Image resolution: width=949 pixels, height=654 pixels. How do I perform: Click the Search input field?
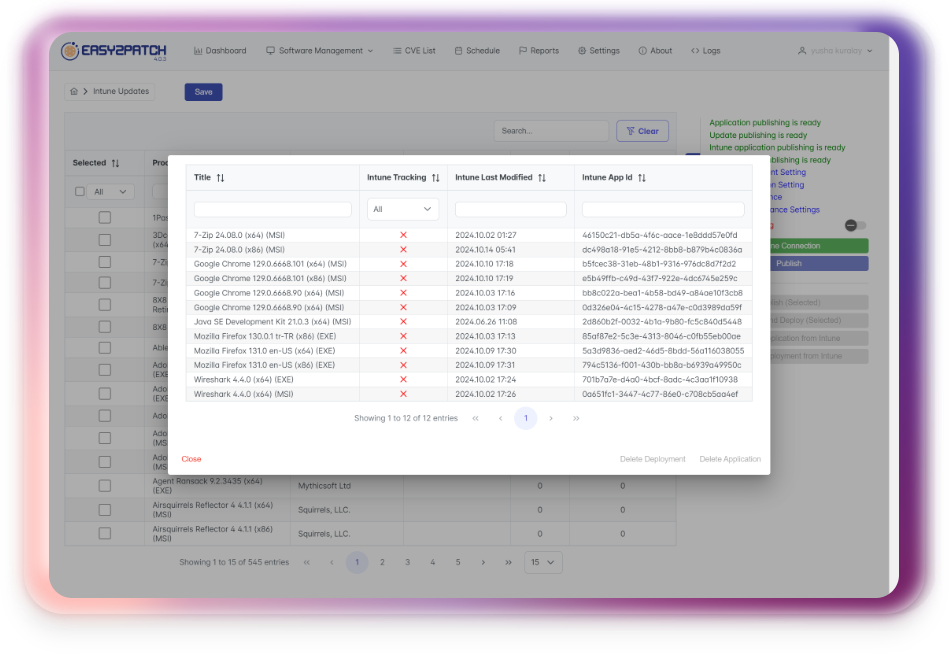coord(550,130)
